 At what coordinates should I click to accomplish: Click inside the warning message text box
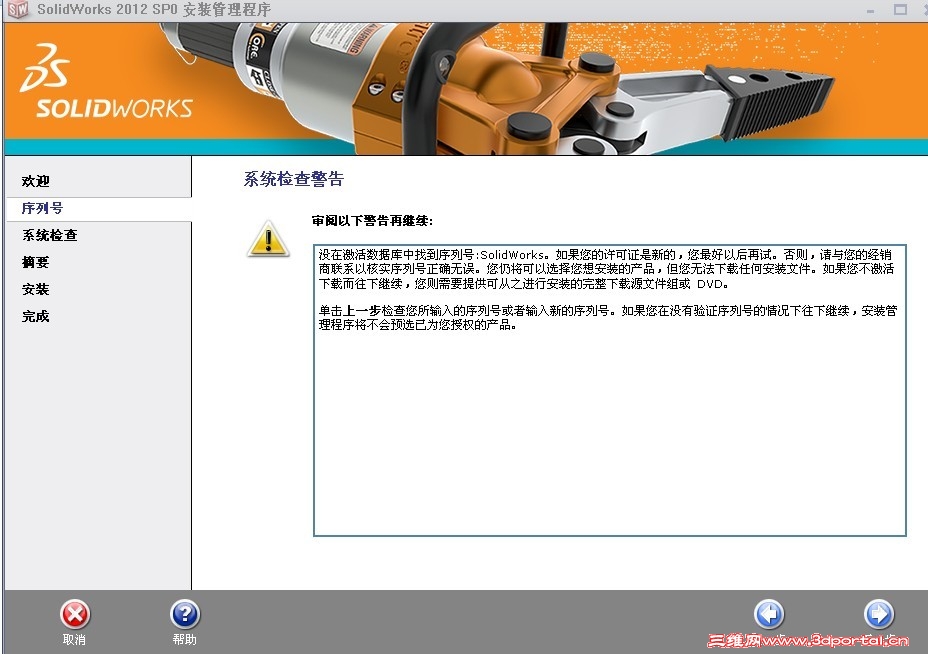tap(610, 391)
